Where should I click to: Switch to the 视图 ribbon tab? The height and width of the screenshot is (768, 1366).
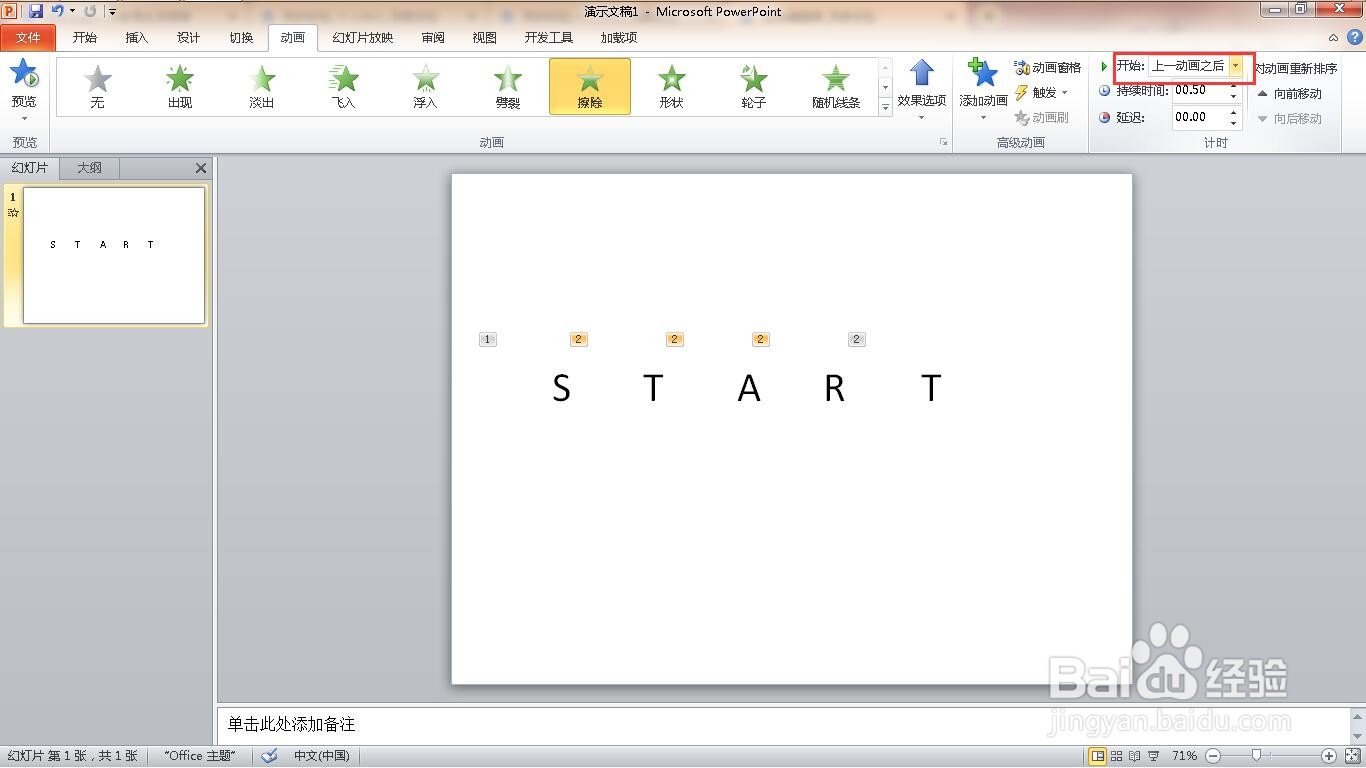485,38
